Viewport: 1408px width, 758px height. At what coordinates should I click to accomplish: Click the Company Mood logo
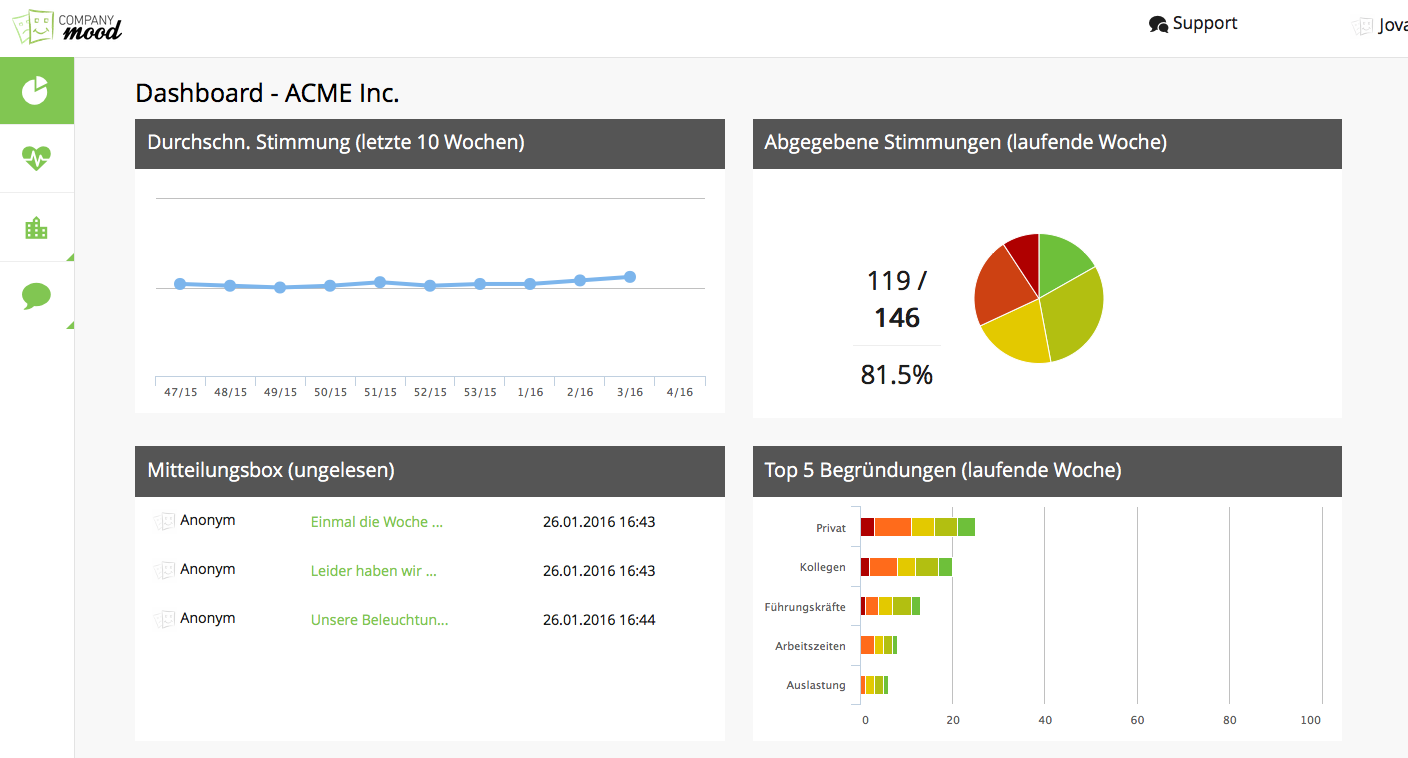[67, 27]
